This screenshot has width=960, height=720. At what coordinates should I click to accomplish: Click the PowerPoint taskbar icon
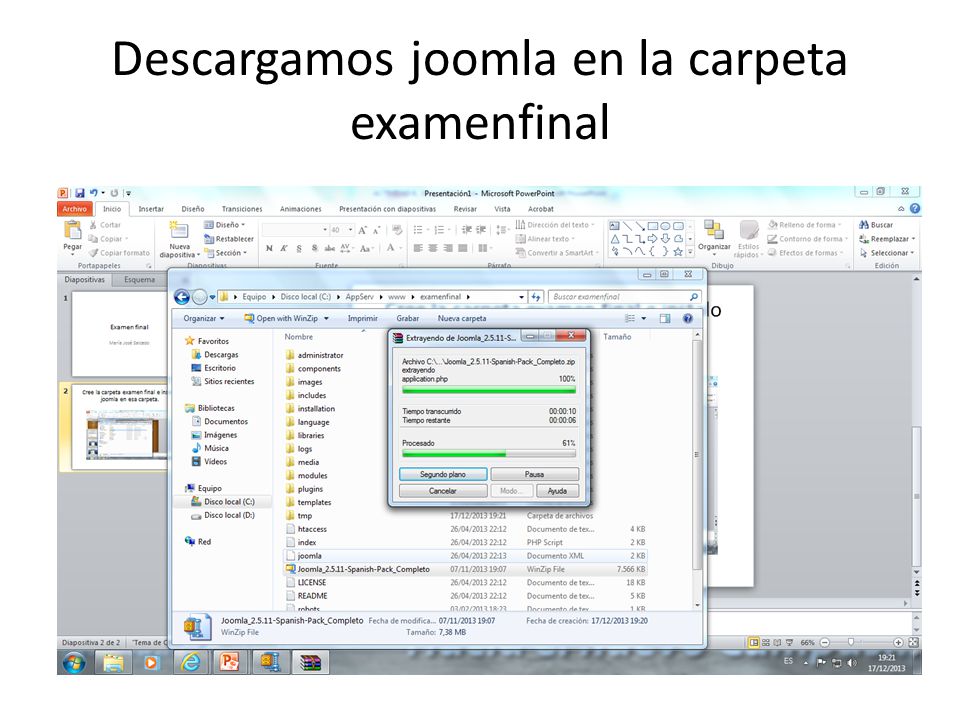230,662
